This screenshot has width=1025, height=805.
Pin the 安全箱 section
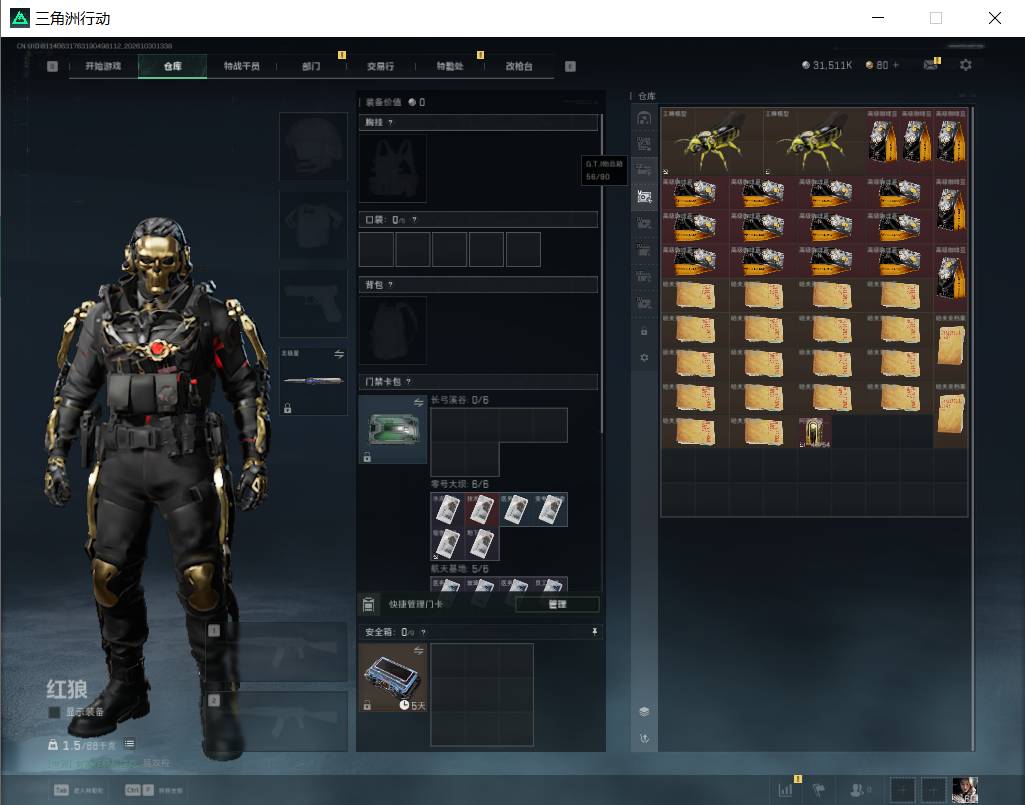click(x=594, y=631)
